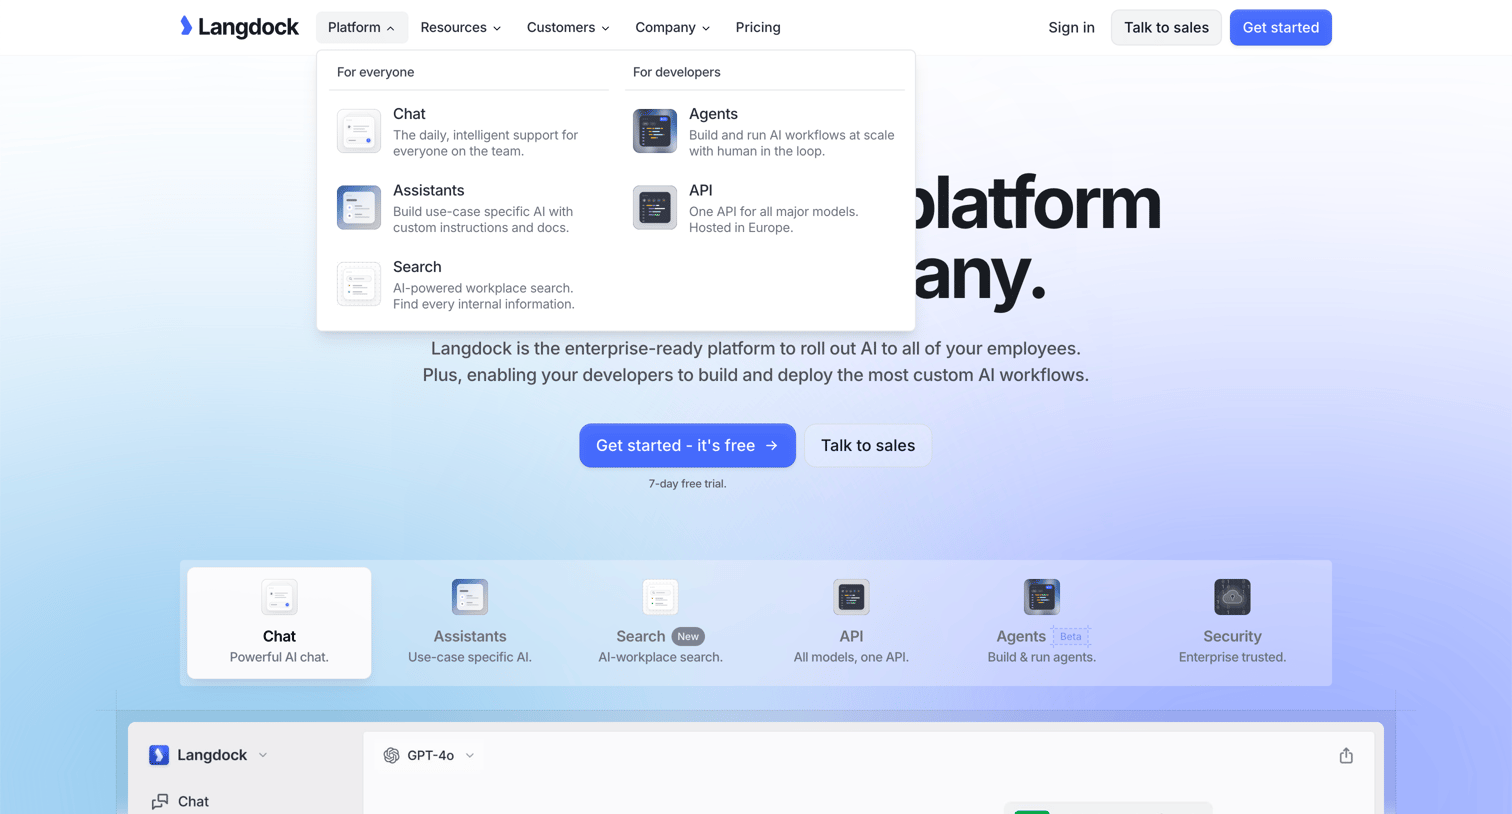Select the Search feature tab icon
This screenshot has height=814, width=1512.
[660, 597]
